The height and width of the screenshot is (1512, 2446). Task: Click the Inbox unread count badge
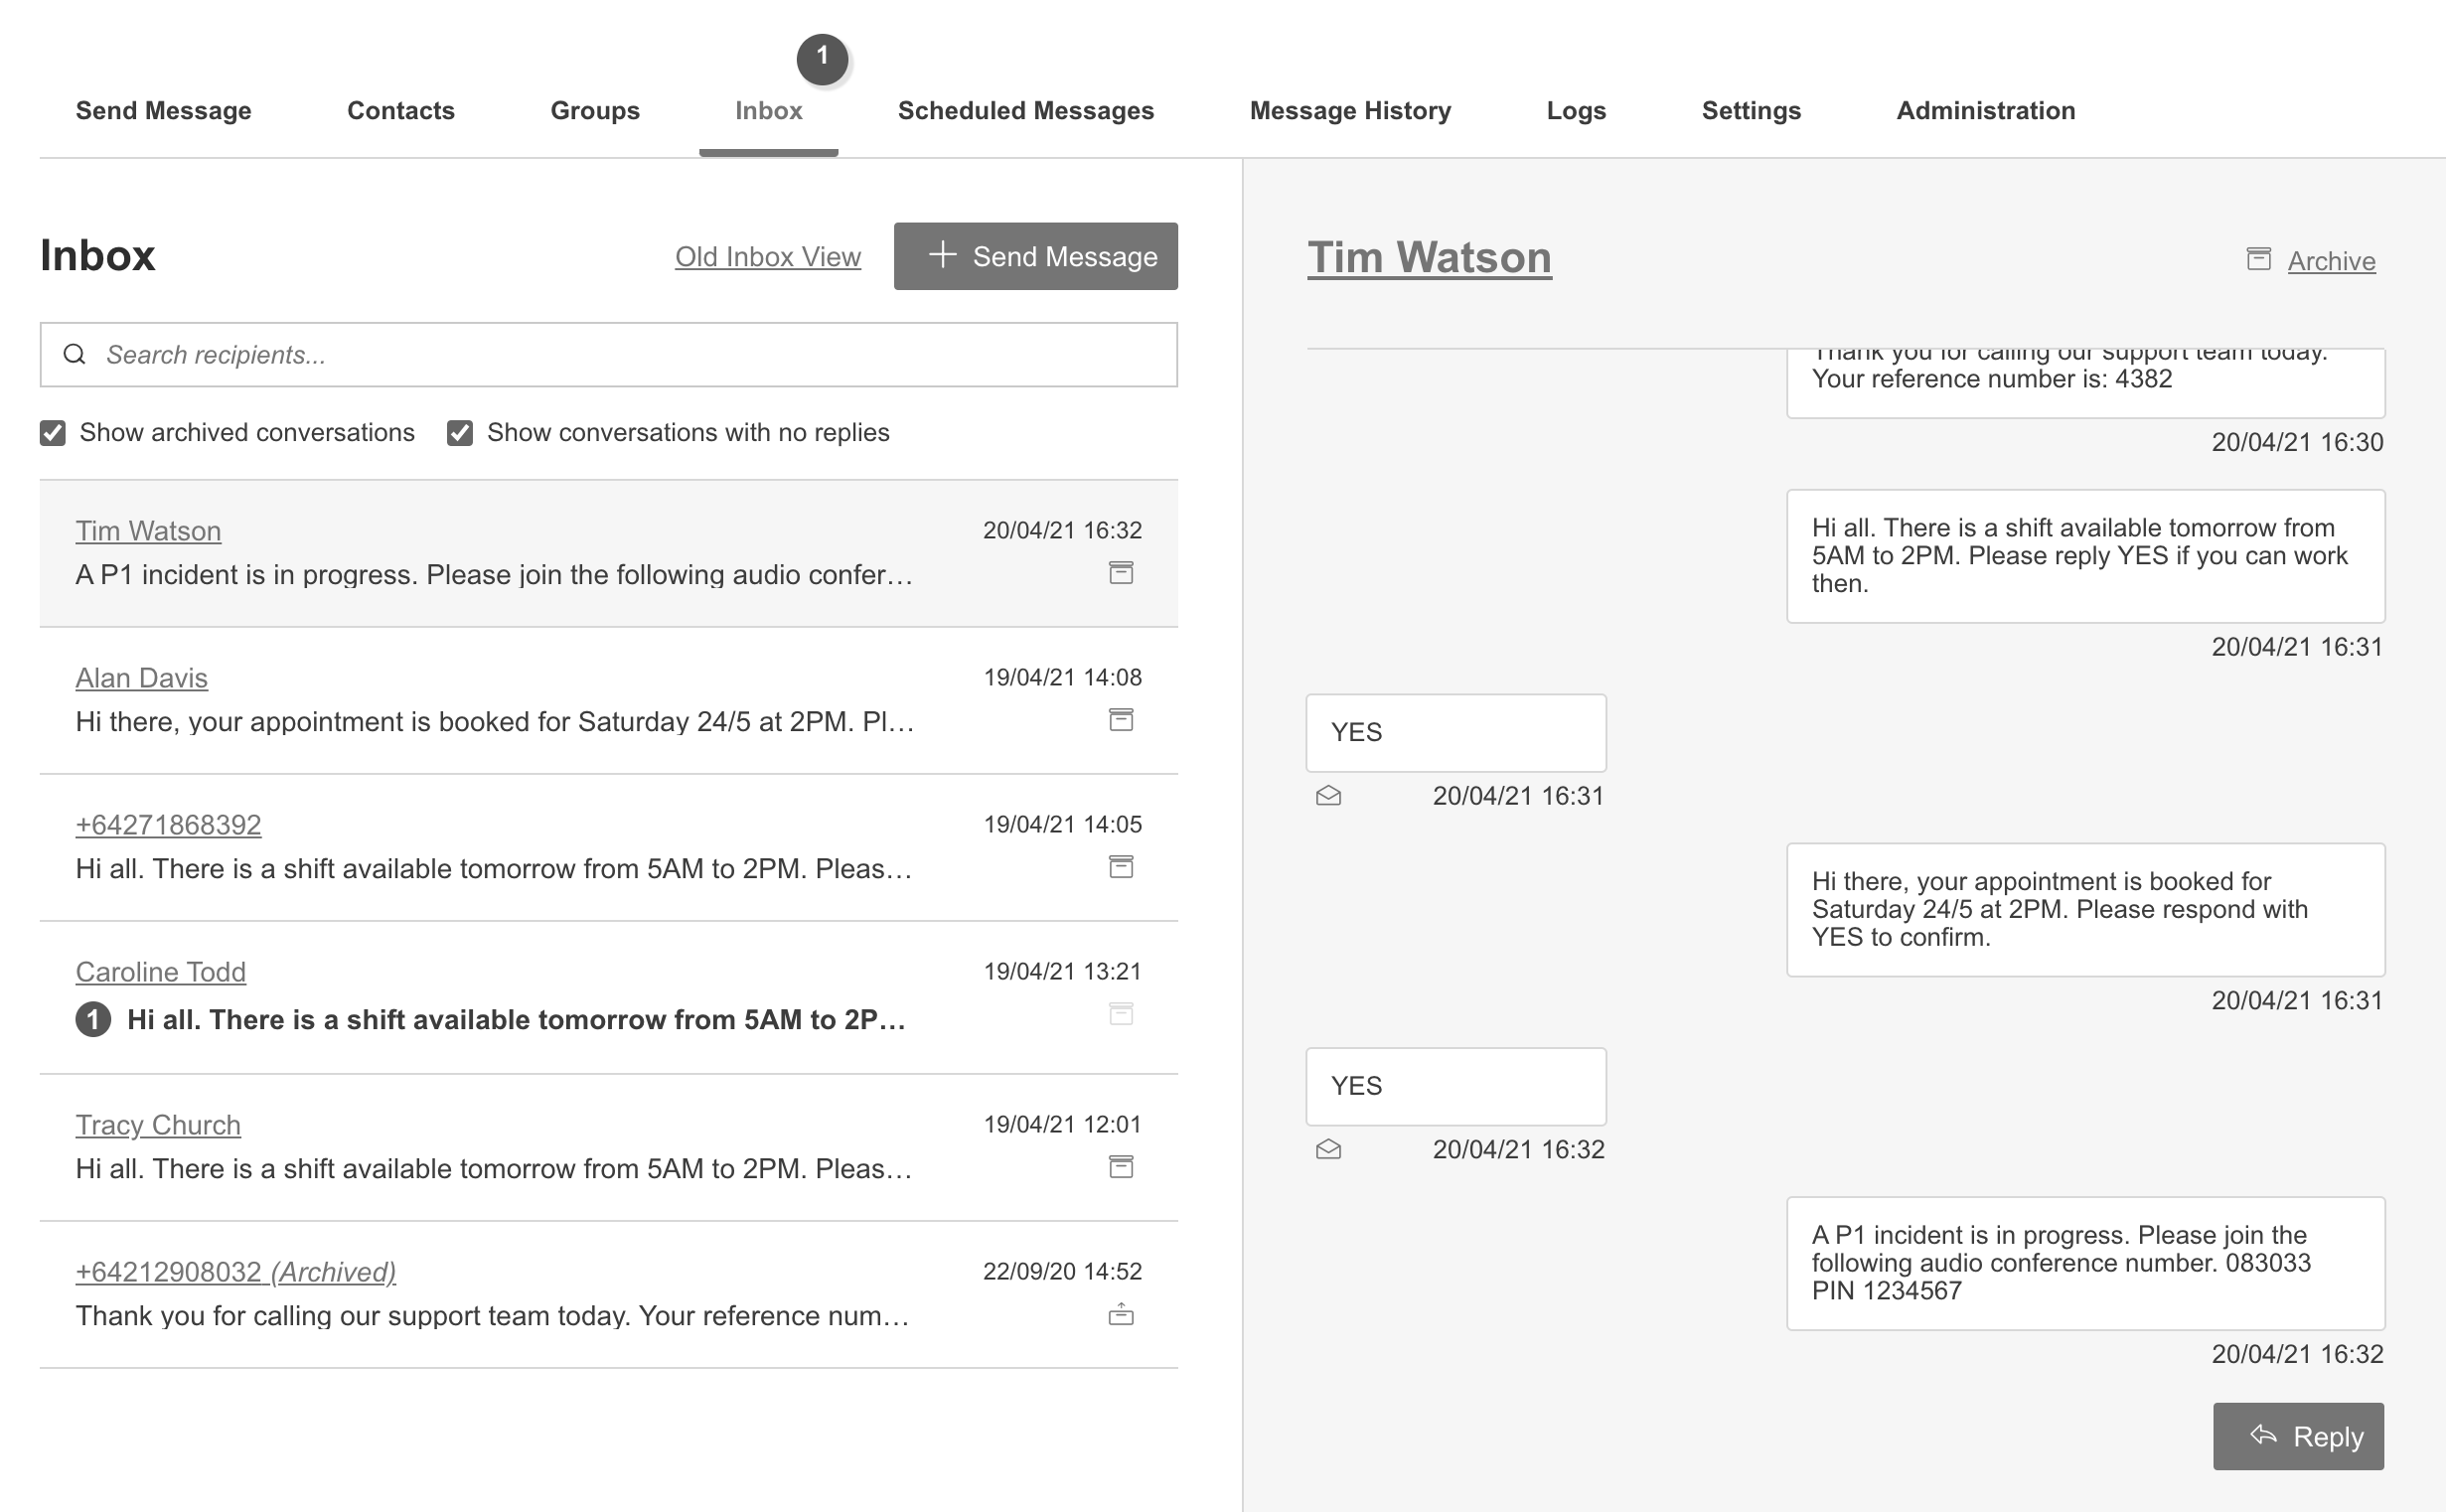tap(822, 58)
